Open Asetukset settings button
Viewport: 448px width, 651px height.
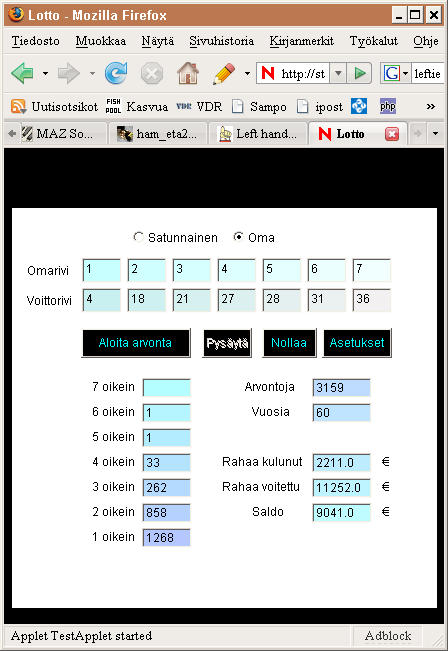click(x=357, y=343)
